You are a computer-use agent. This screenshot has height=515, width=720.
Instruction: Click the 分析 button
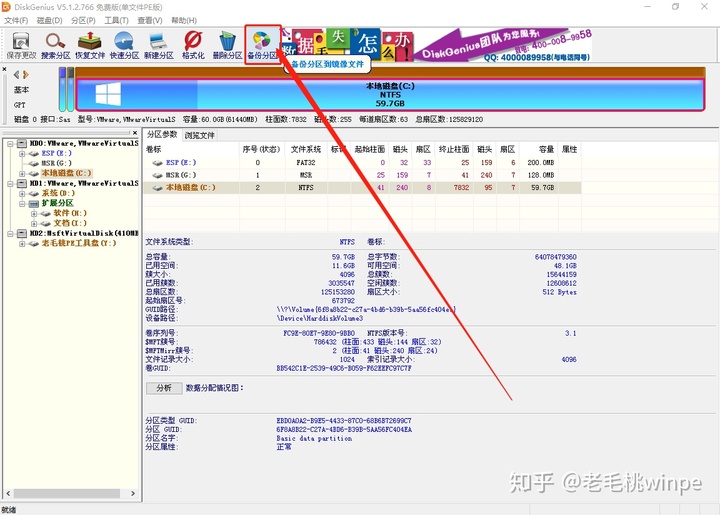coord(164,388)
